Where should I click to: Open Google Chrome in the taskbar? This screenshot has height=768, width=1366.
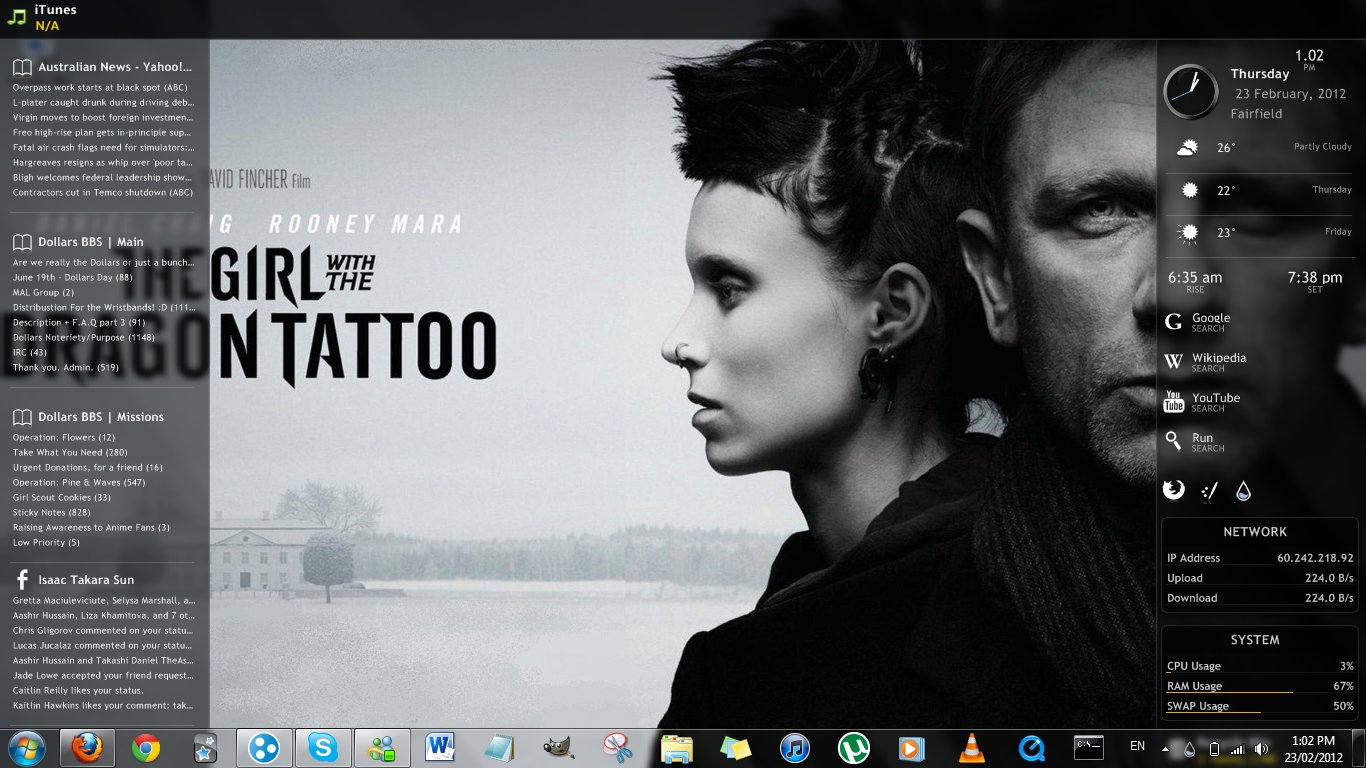pos(146,747)
